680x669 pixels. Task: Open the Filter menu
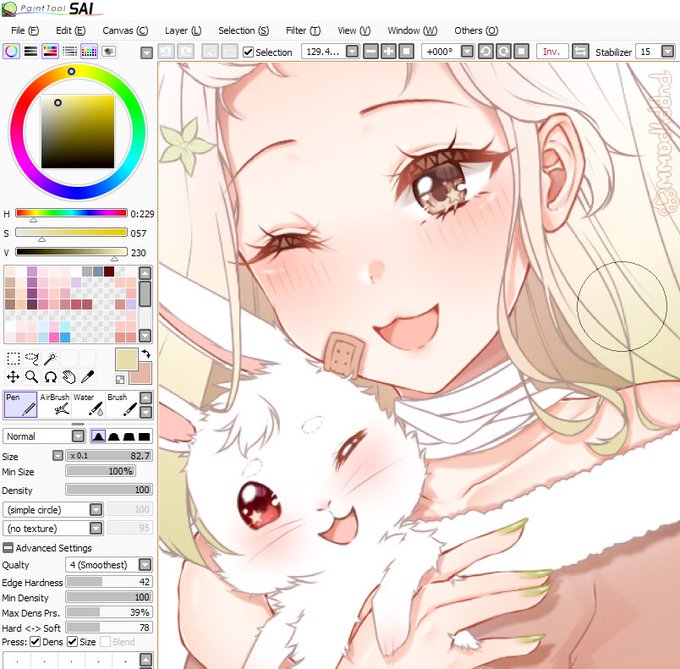[303, 30]
